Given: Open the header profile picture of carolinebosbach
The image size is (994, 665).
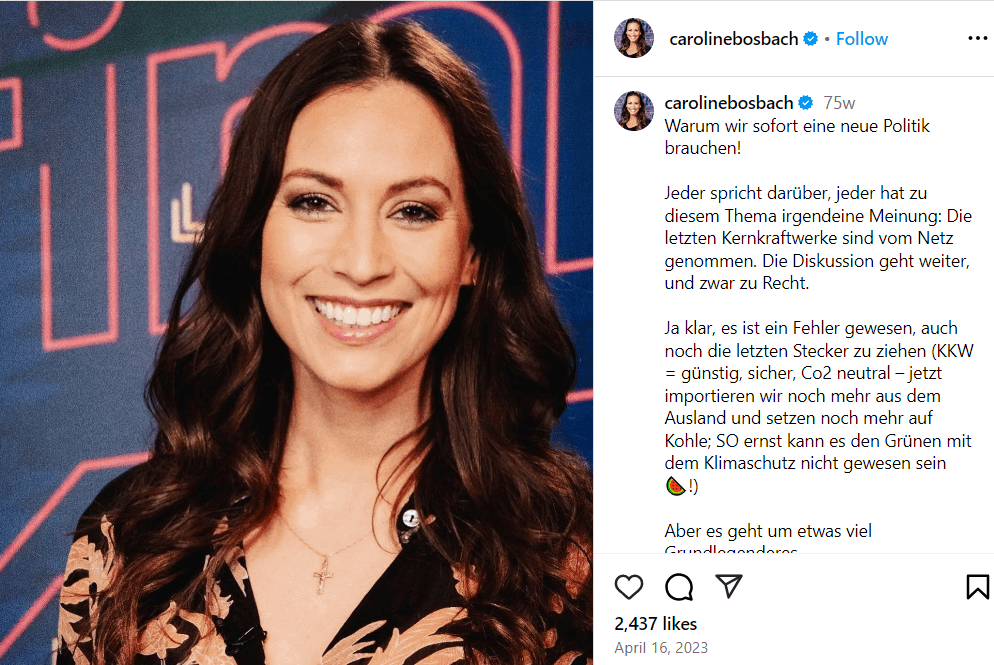Looking at the screenshot, I should [x=633, y=38].
